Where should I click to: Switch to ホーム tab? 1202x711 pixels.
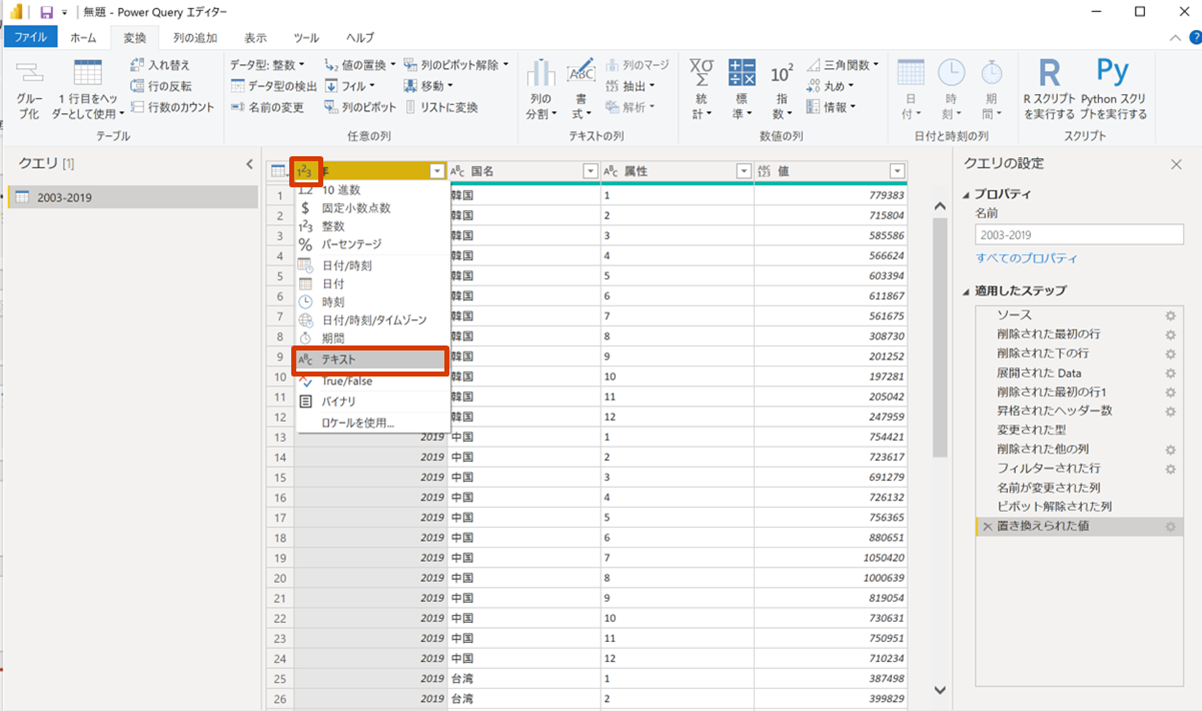[x=84, y=37]
